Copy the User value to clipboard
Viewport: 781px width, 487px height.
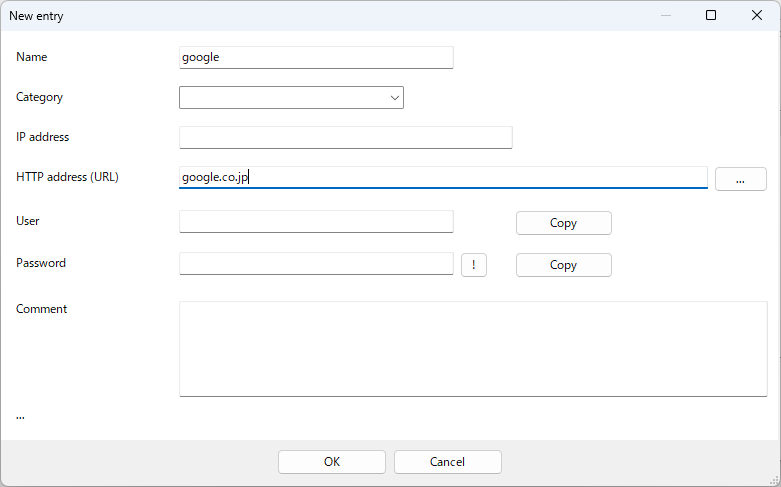point(563,223)
